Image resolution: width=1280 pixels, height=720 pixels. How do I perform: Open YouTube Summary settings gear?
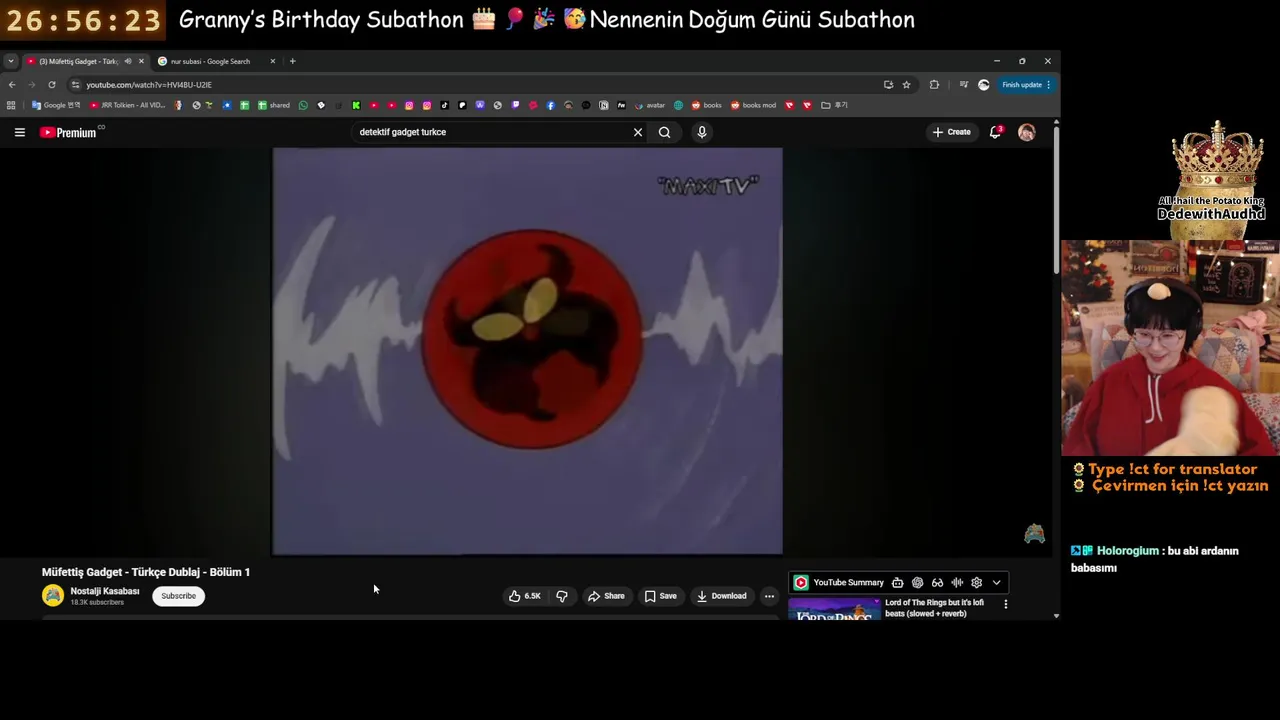click(x=977, y=583)
